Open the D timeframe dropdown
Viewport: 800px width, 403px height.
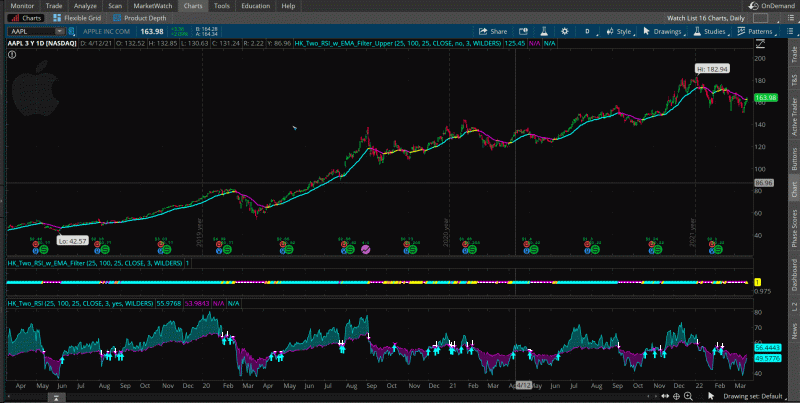coord(590,31)
